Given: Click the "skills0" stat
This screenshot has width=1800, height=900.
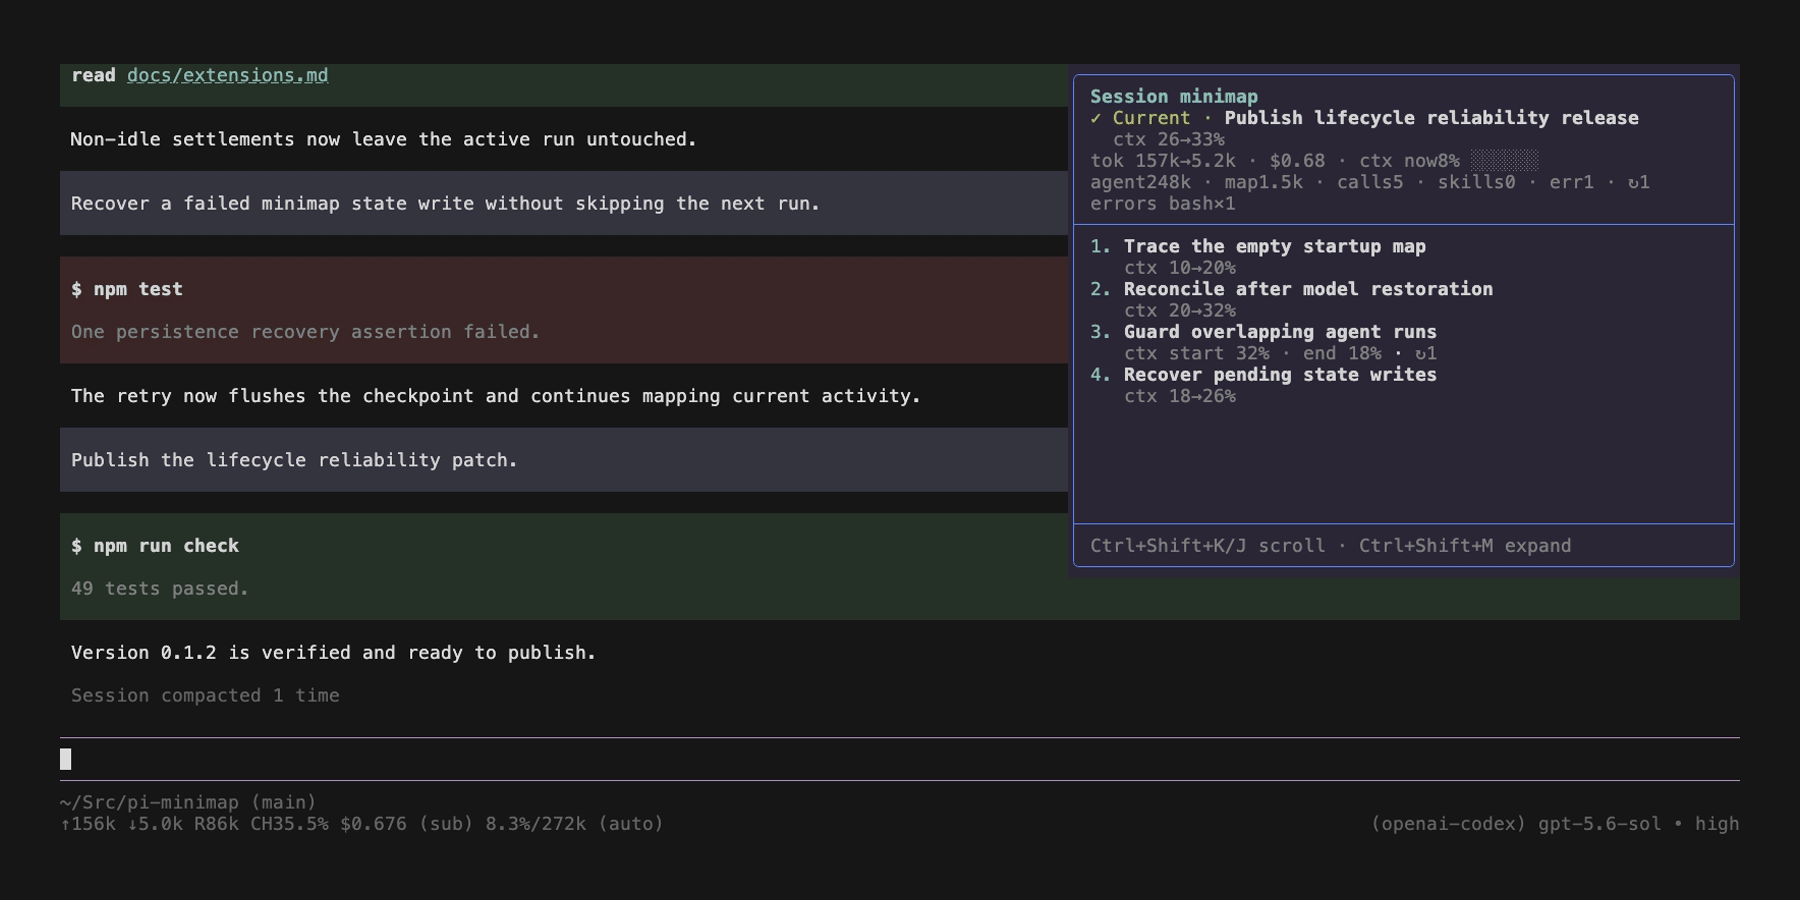Looking at the screenshot, I should (1476, 182).
